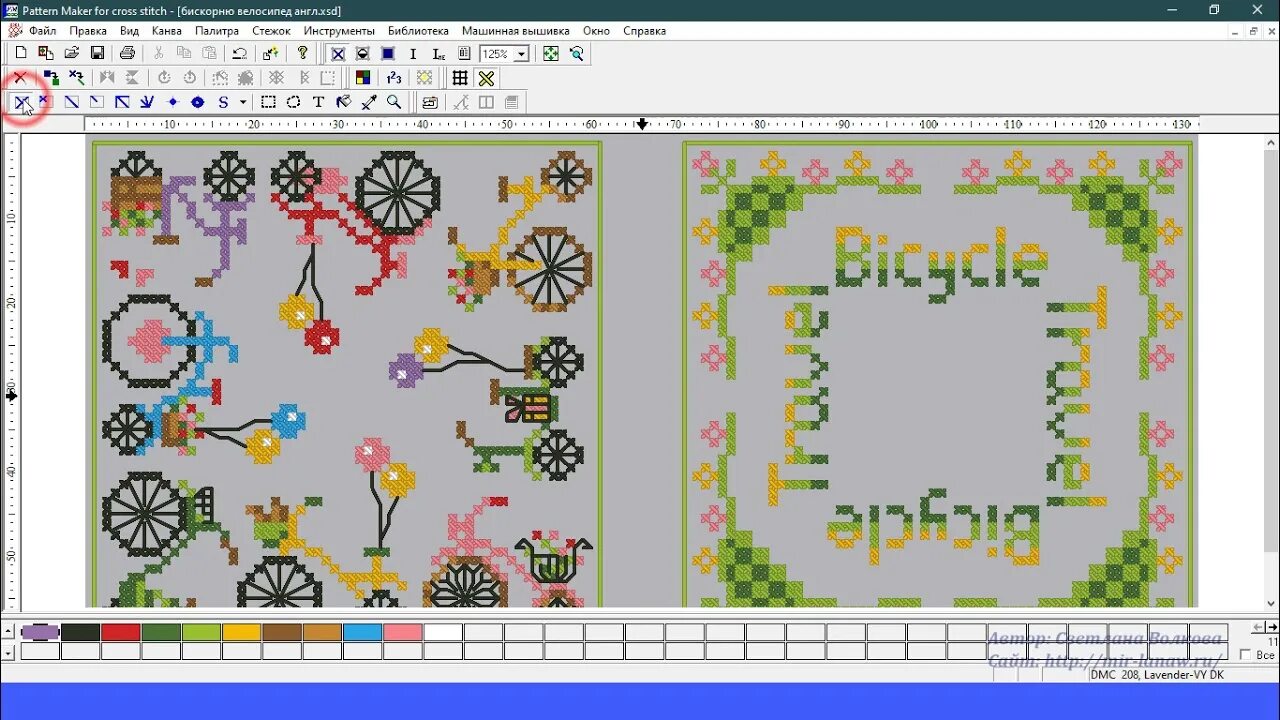Image resolution: width=1280 pixels, height=720 pixels.
Task: Open the Инструменты menu
Action: coord(339,31)
